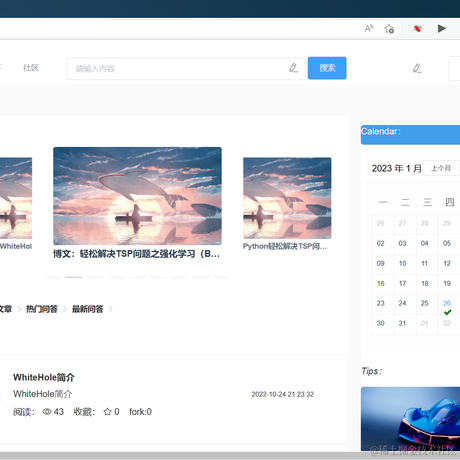Click center whale carousel image
Image resolution: width=460 pixels, height=460 pixels.
point(137,196)
